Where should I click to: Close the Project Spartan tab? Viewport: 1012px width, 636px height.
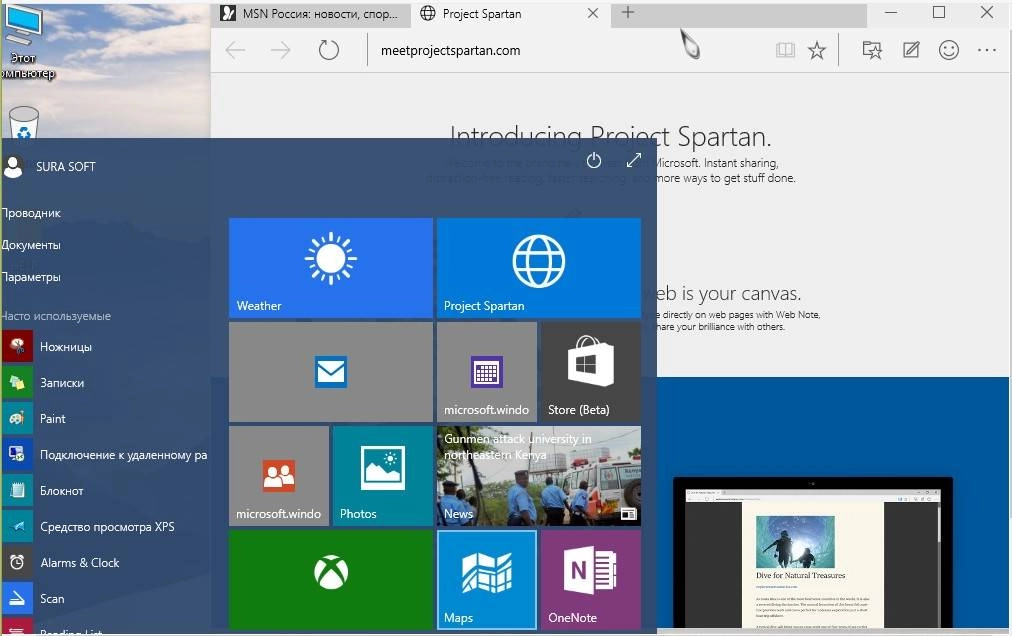(592, 13)
